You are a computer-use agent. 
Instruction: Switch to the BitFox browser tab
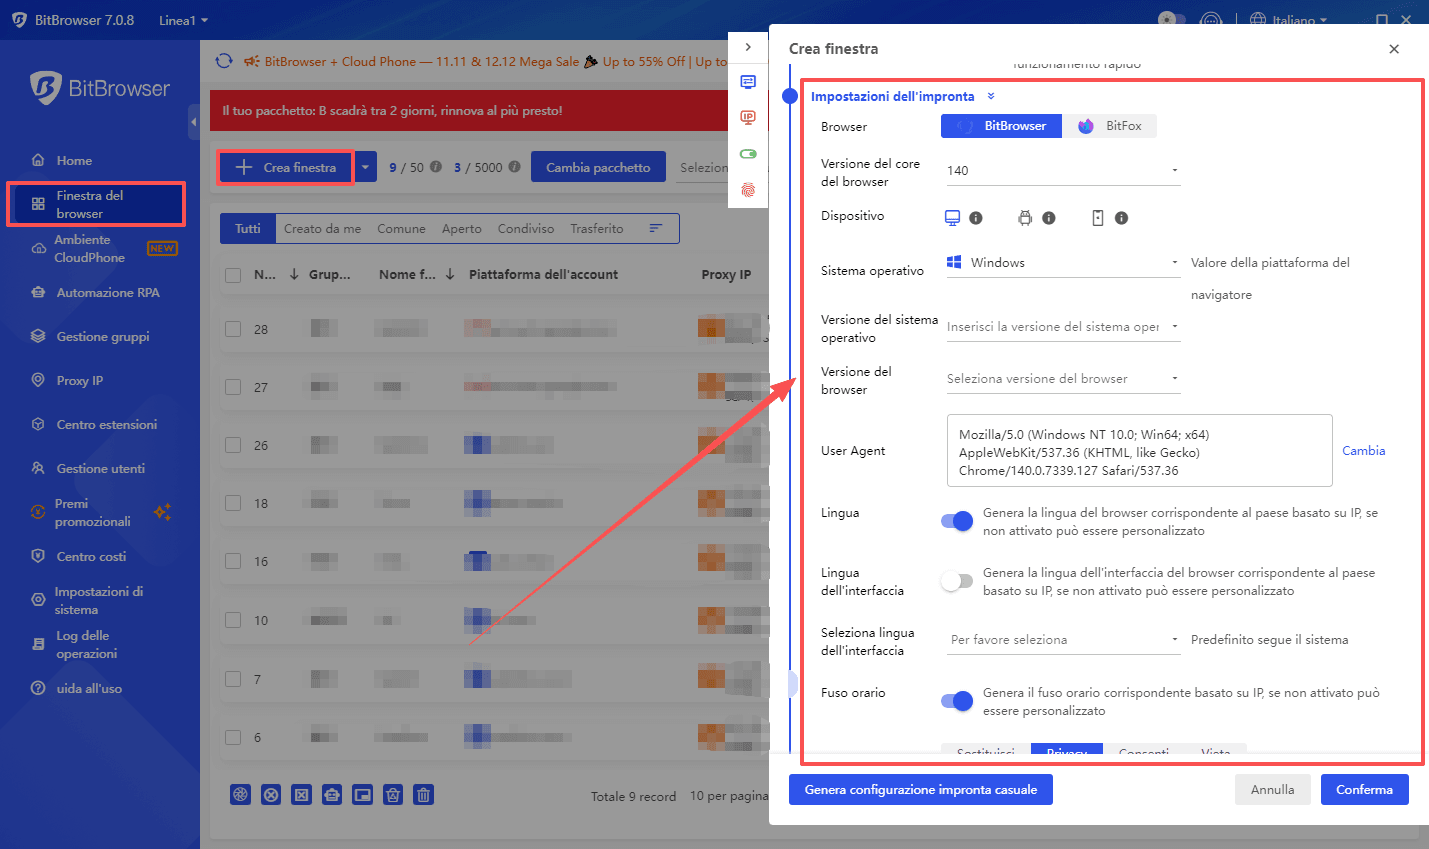point(1110,126)
